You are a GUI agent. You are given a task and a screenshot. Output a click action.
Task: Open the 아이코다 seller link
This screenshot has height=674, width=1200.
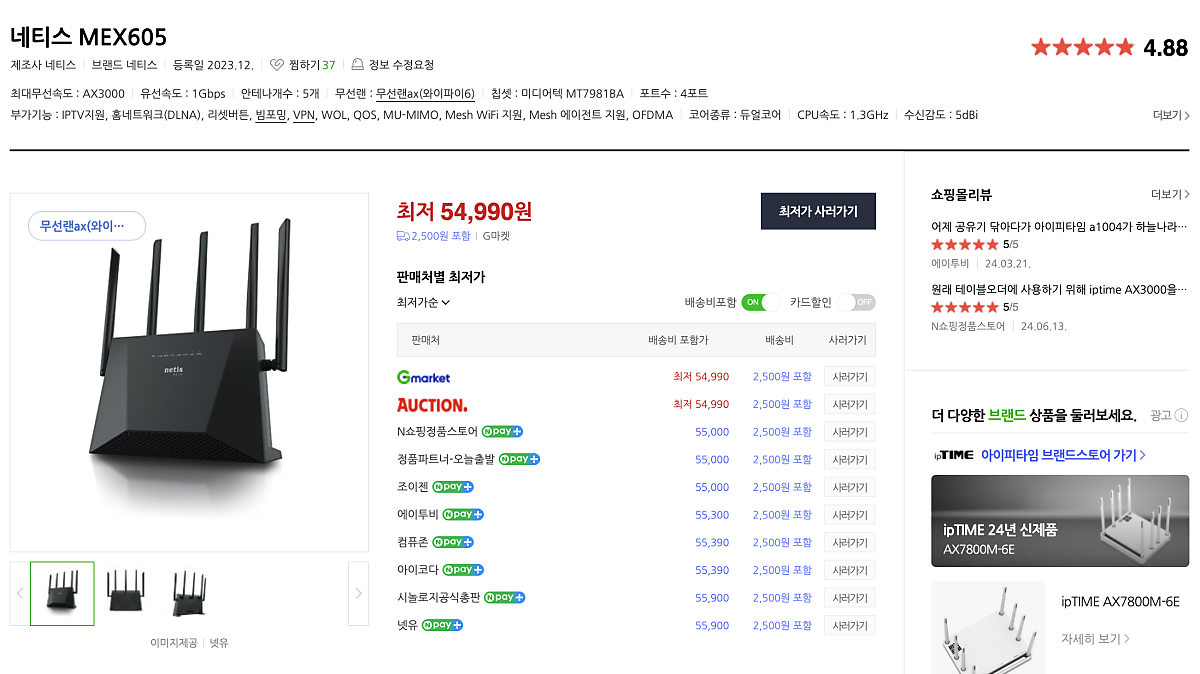click(x=418, y=570)
